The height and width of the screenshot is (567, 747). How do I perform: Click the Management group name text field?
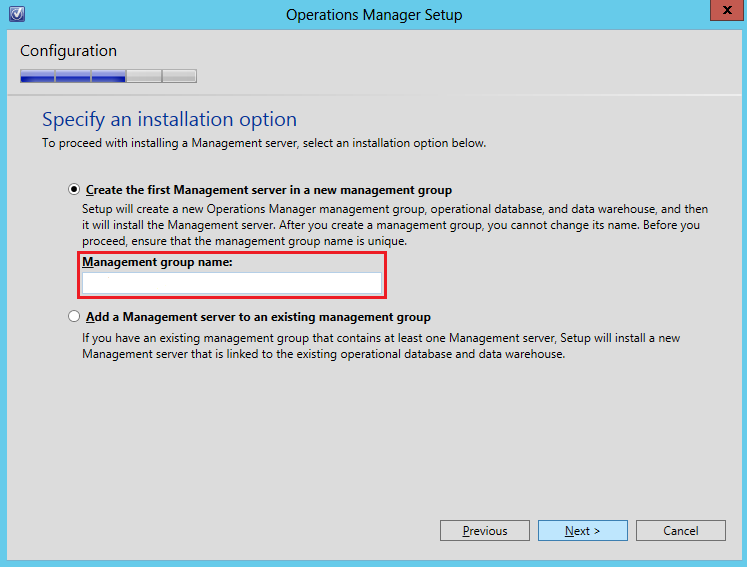coord(232,283)
